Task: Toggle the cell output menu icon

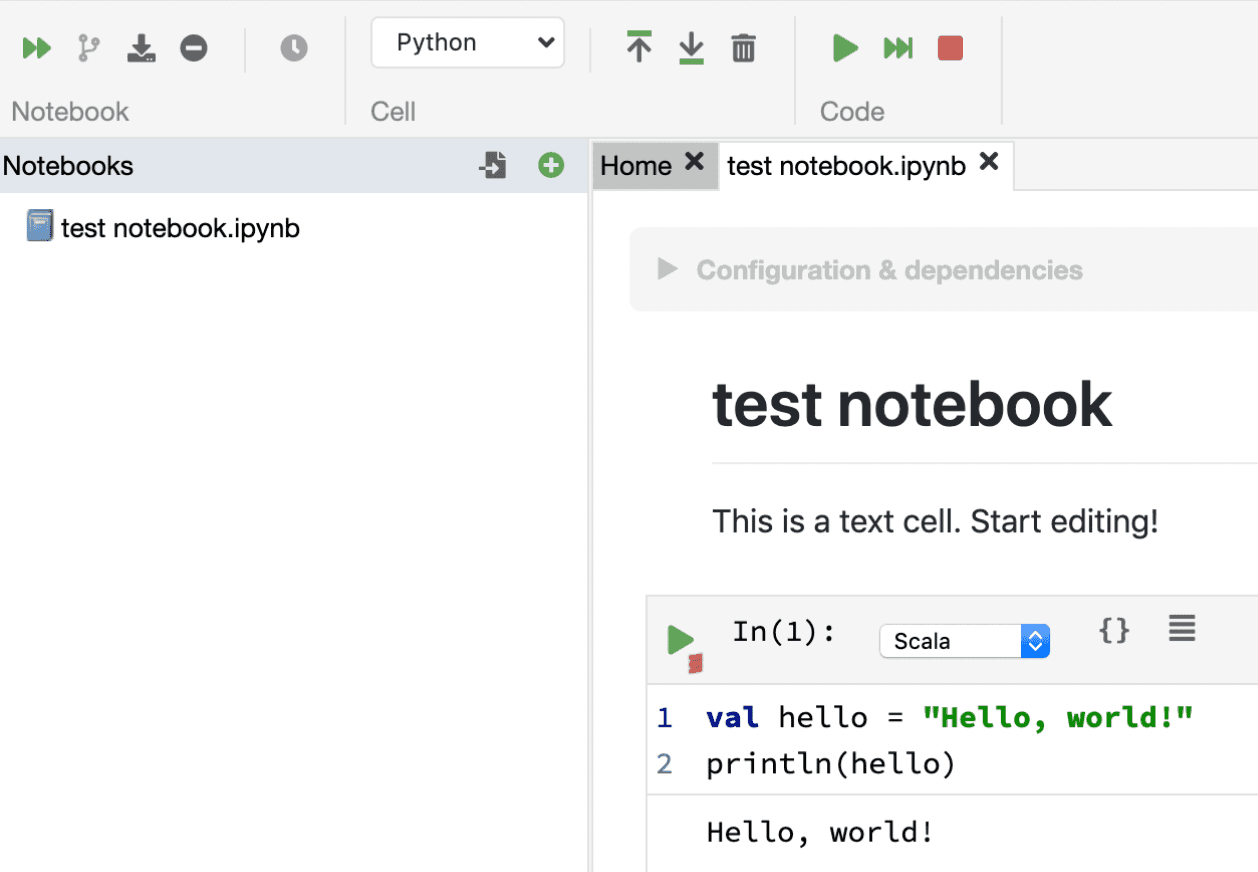Action: pyautogui.click(x=1181, y=630)
